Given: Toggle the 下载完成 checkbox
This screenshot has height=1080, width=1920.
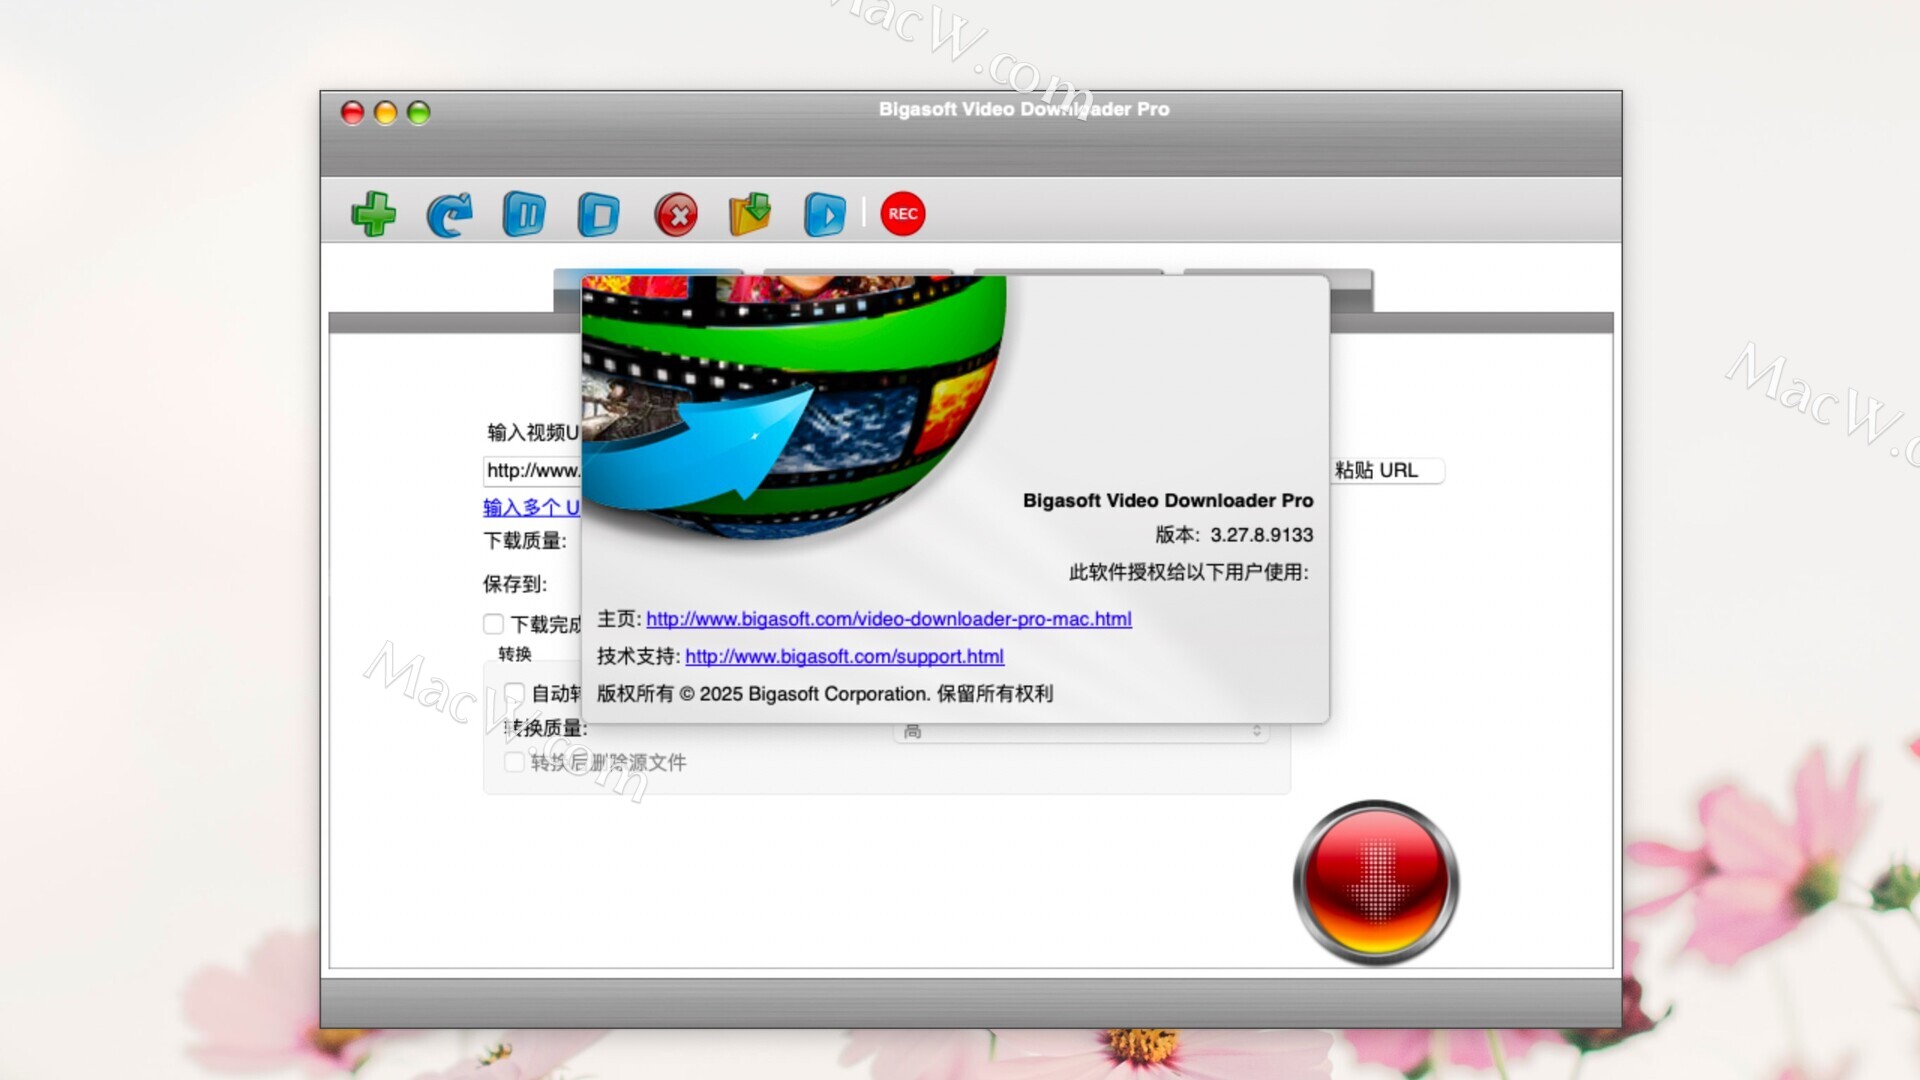Looking at the screenshot, I should pyautogui.click(x=493, y=624).
